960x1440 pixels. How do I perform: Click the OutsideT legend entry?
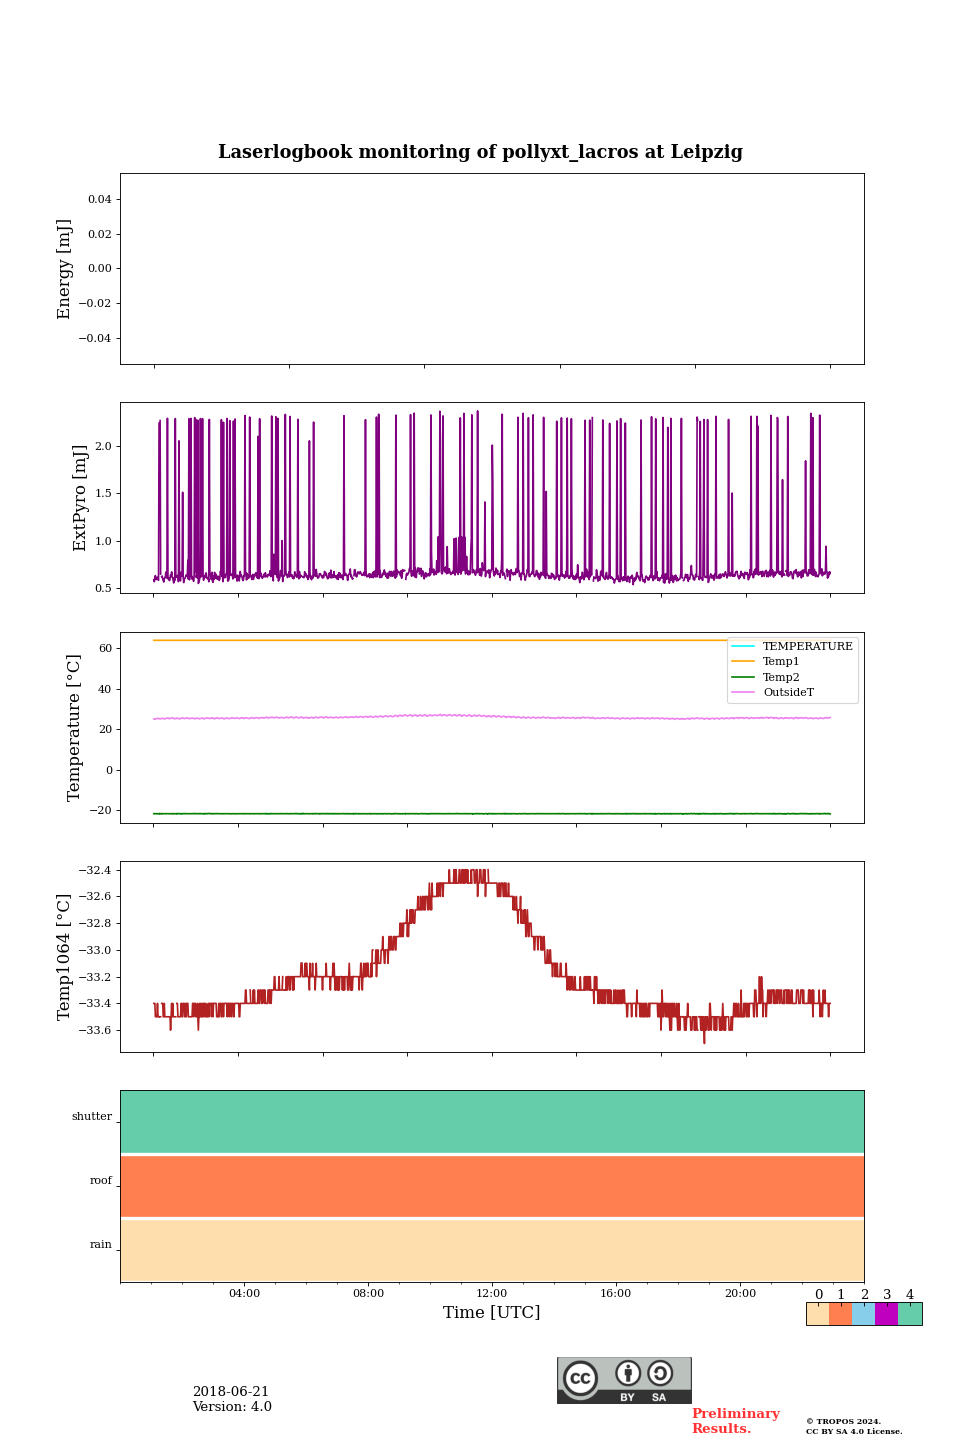788,693
